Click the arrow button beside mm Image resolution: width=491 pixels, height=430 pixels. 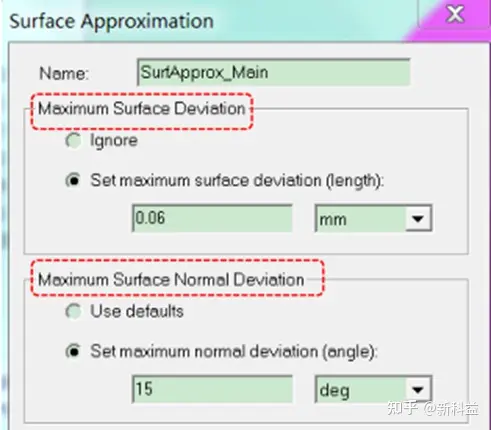pos(418,219)
